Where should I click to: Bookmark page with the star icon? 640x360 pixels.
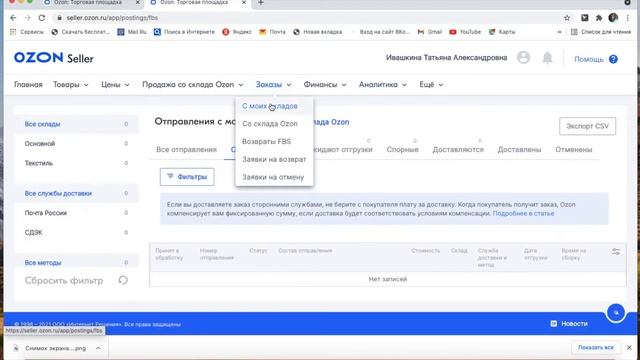(x=567, y=18)
